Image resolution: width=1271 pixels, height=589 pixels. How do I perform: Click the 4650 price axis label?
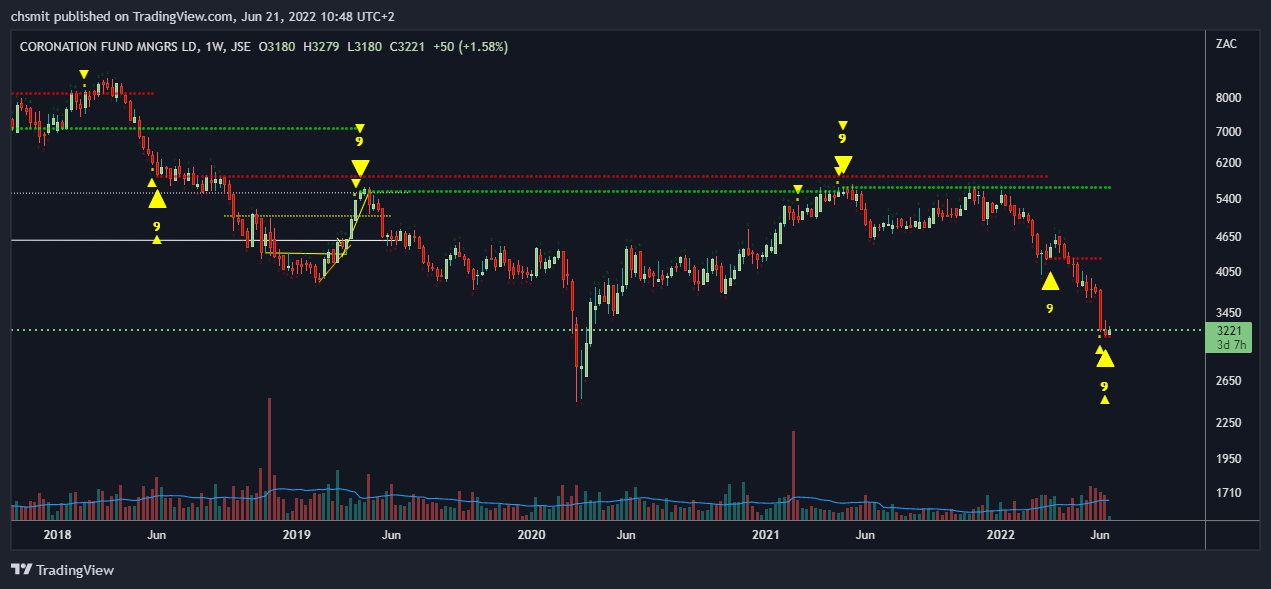click(x=1229, y=237)
